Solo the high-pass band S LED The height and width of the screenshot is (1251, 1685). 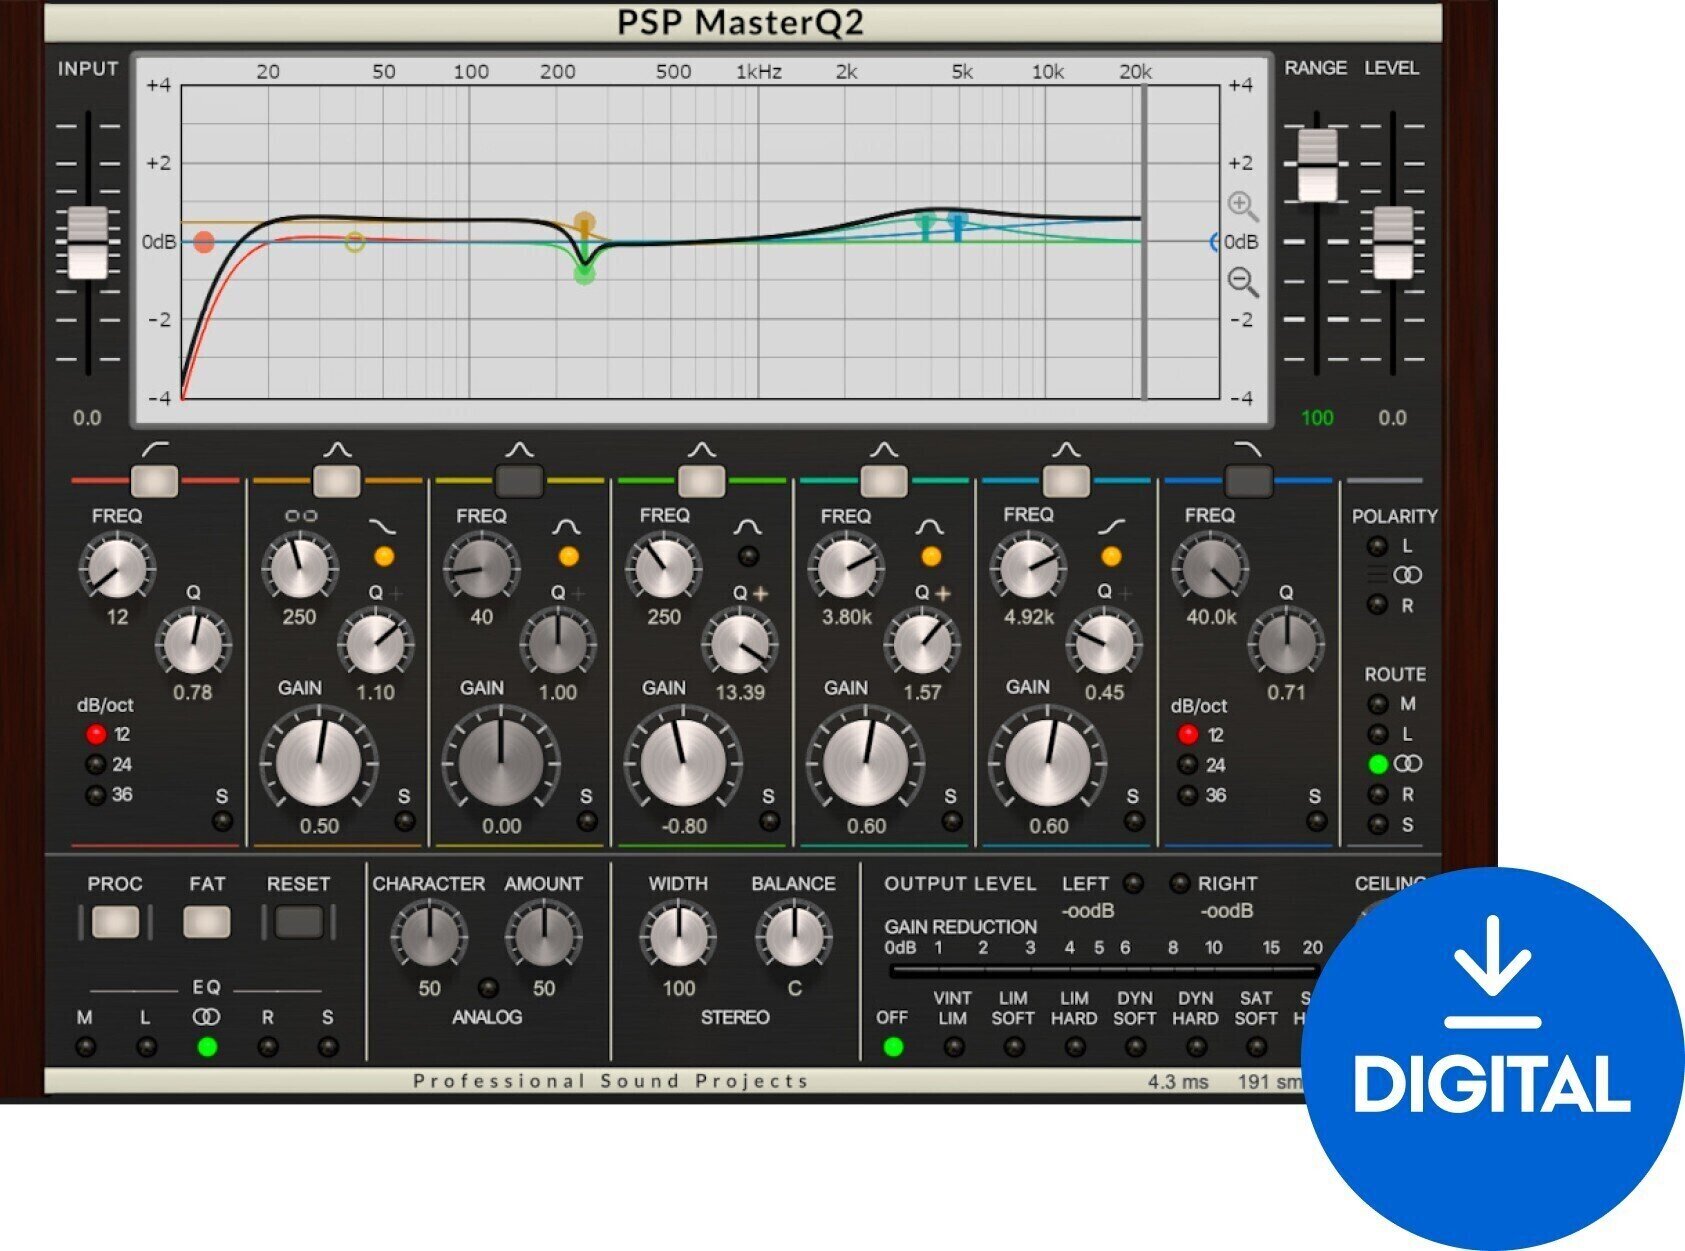(x=222, y=822)
